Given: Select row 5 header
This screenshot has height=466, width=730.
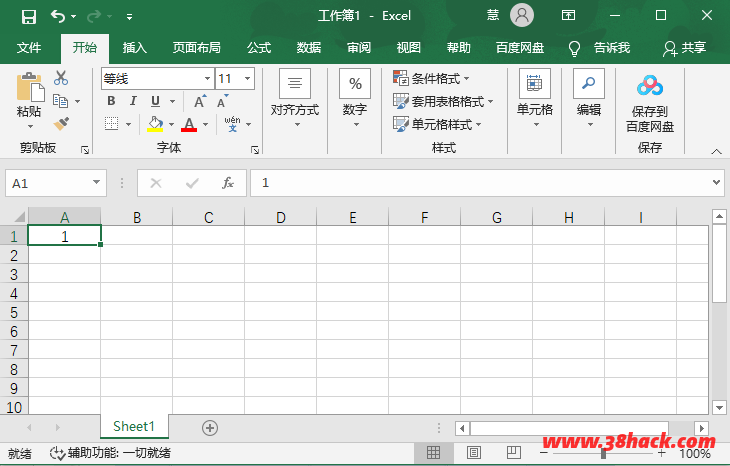Looking at the screenshot, I should pyautogui.click(x=14, y=312).
